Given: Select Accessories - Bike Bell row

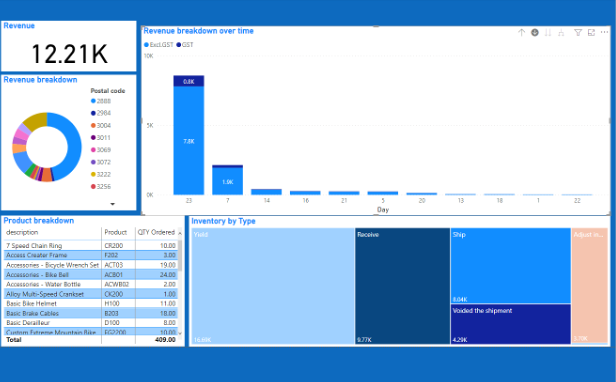Looking at the screenshot, I should (x=90, y=275).
